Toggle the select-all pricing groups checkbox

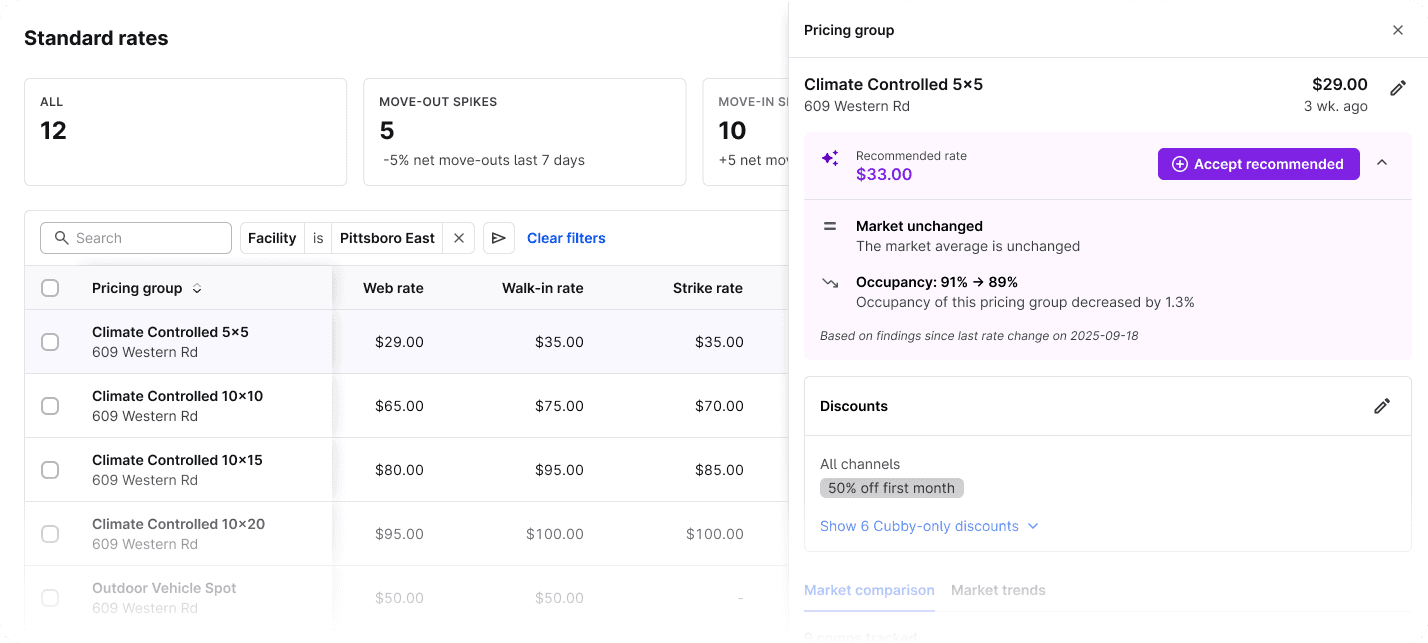(50, 288)
